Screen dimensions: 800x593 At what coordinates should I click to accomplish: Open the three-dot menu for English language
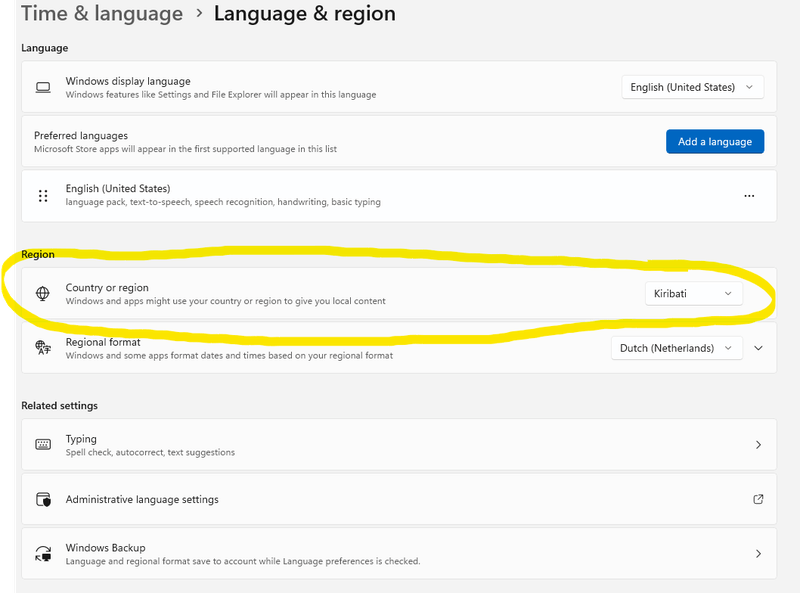point(749,196)
